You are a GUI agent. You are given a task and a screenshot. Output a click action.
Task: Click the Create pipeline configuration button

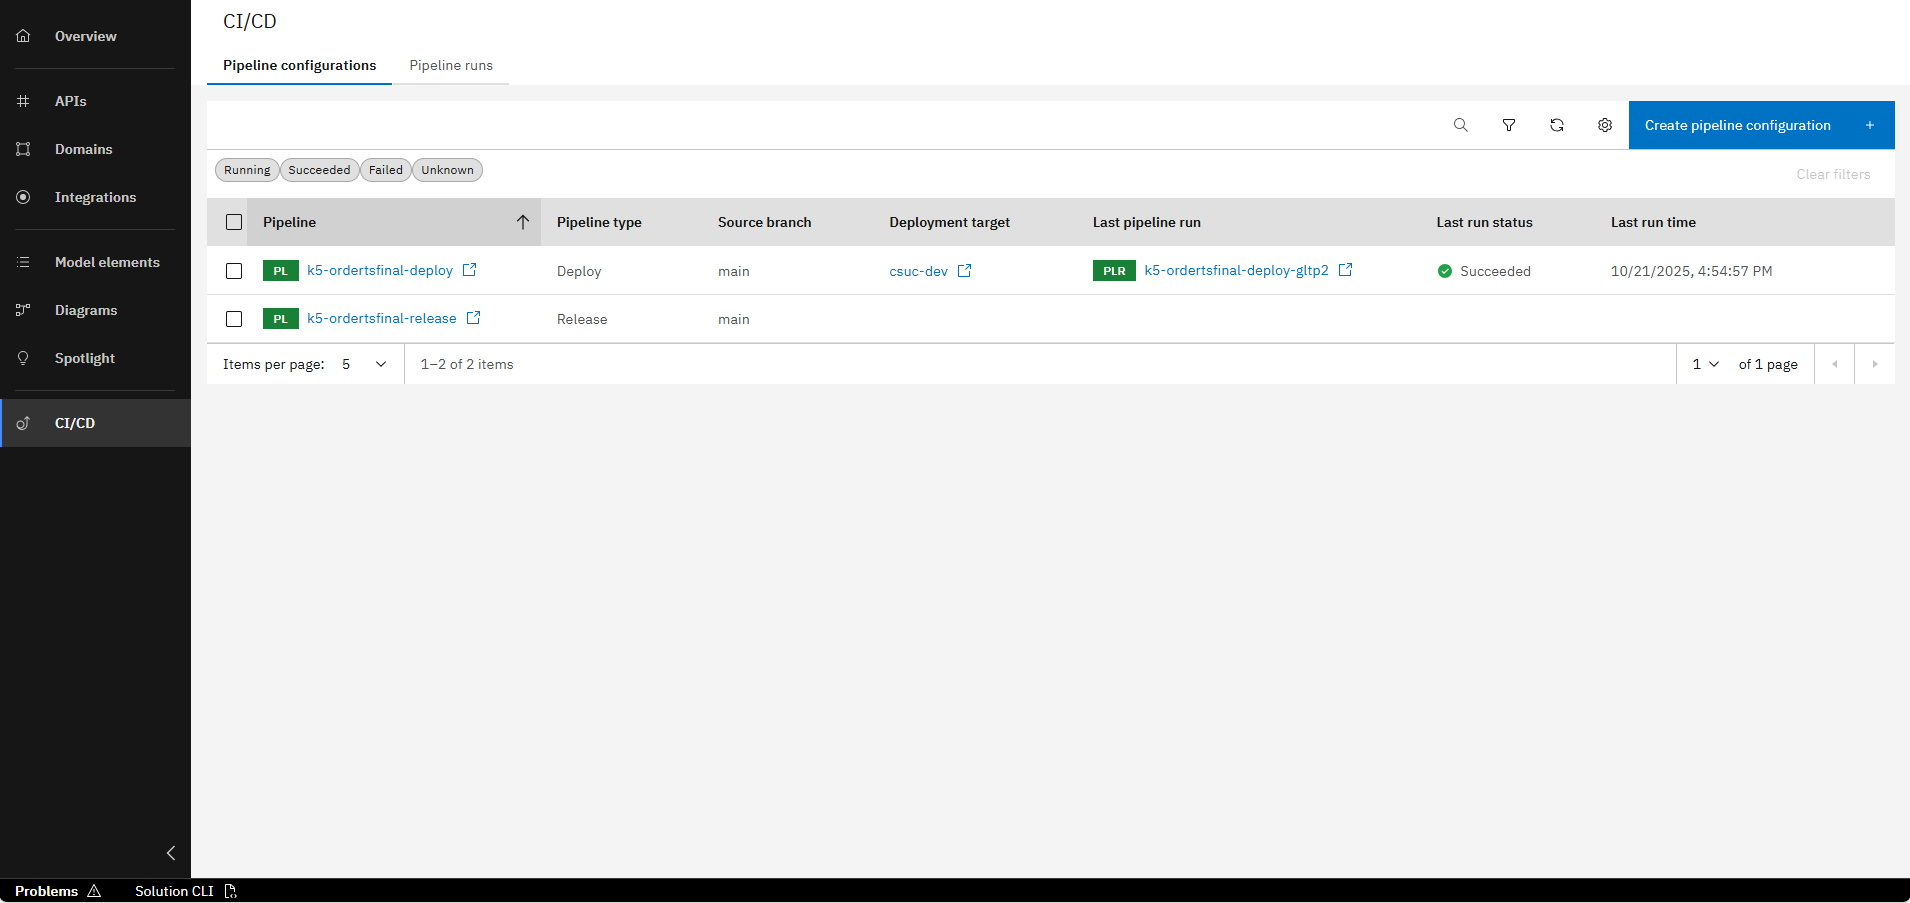[x=1737, y=124]
